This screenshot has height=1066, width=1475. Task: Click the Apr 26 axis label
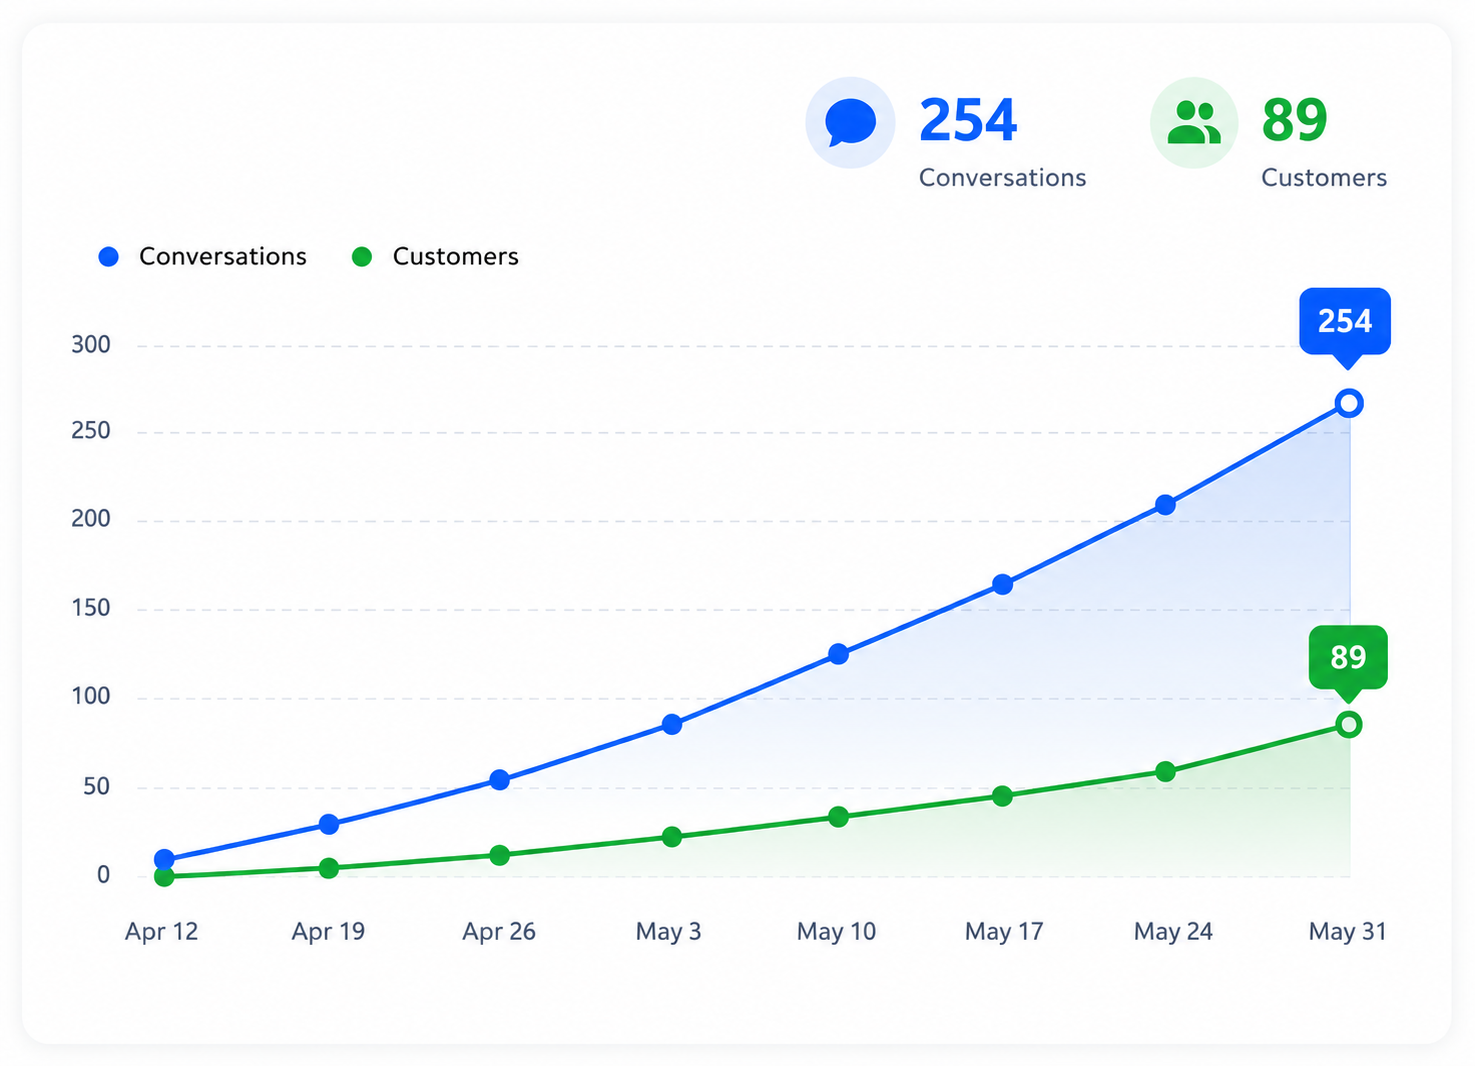pos(499,932)
